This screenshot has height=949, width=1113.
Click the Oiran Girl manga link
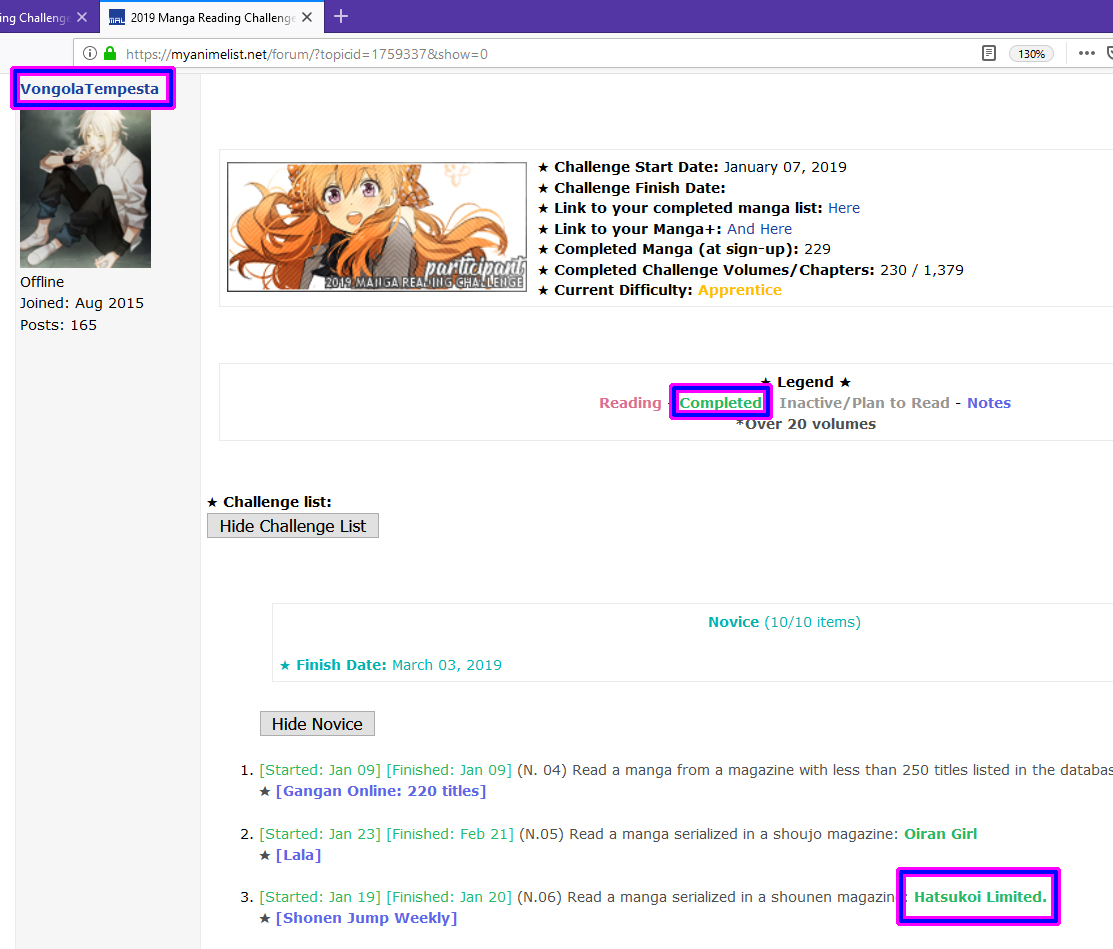[x=940, y=834]
